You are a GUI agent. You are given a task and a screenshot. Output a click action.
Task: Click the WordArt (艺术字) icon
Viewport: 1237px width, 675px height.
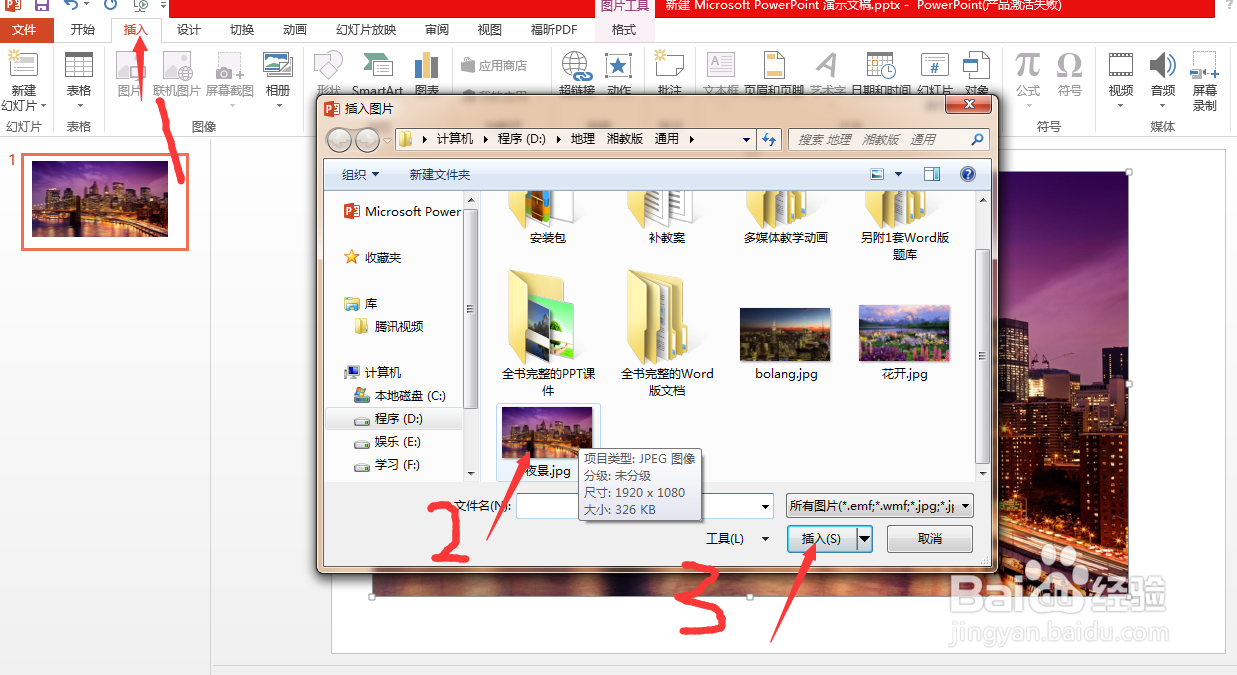coord(826,66)
